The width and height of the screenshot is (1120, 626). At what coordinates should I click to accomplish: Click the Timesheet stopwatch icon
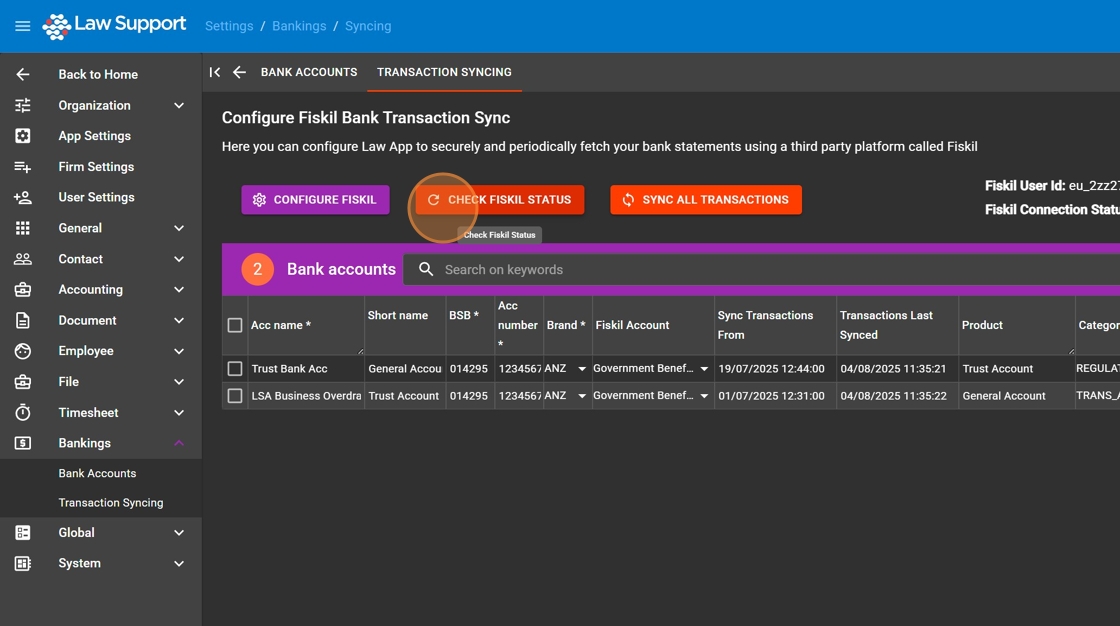pyautogui.click(x=23, y=412)
